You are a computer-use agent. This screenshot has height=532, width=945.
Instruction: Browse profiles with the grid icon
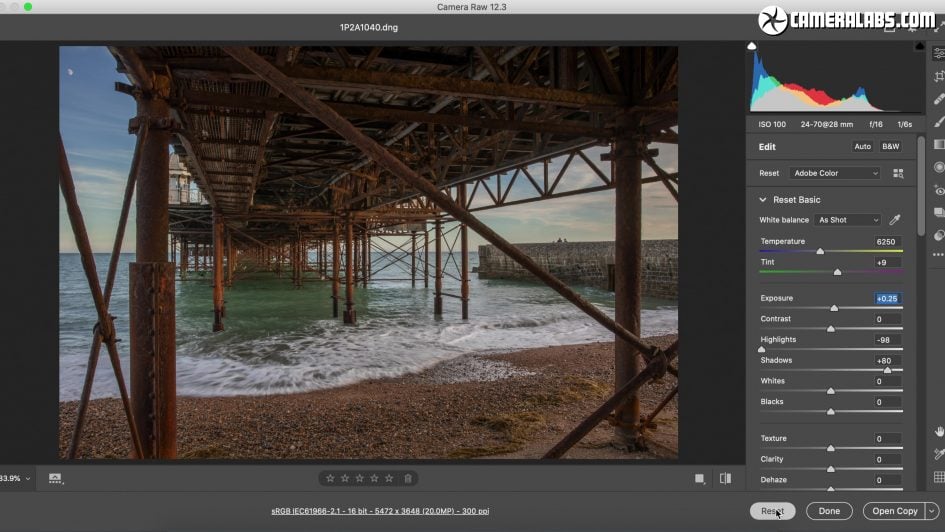click(898, 174)
